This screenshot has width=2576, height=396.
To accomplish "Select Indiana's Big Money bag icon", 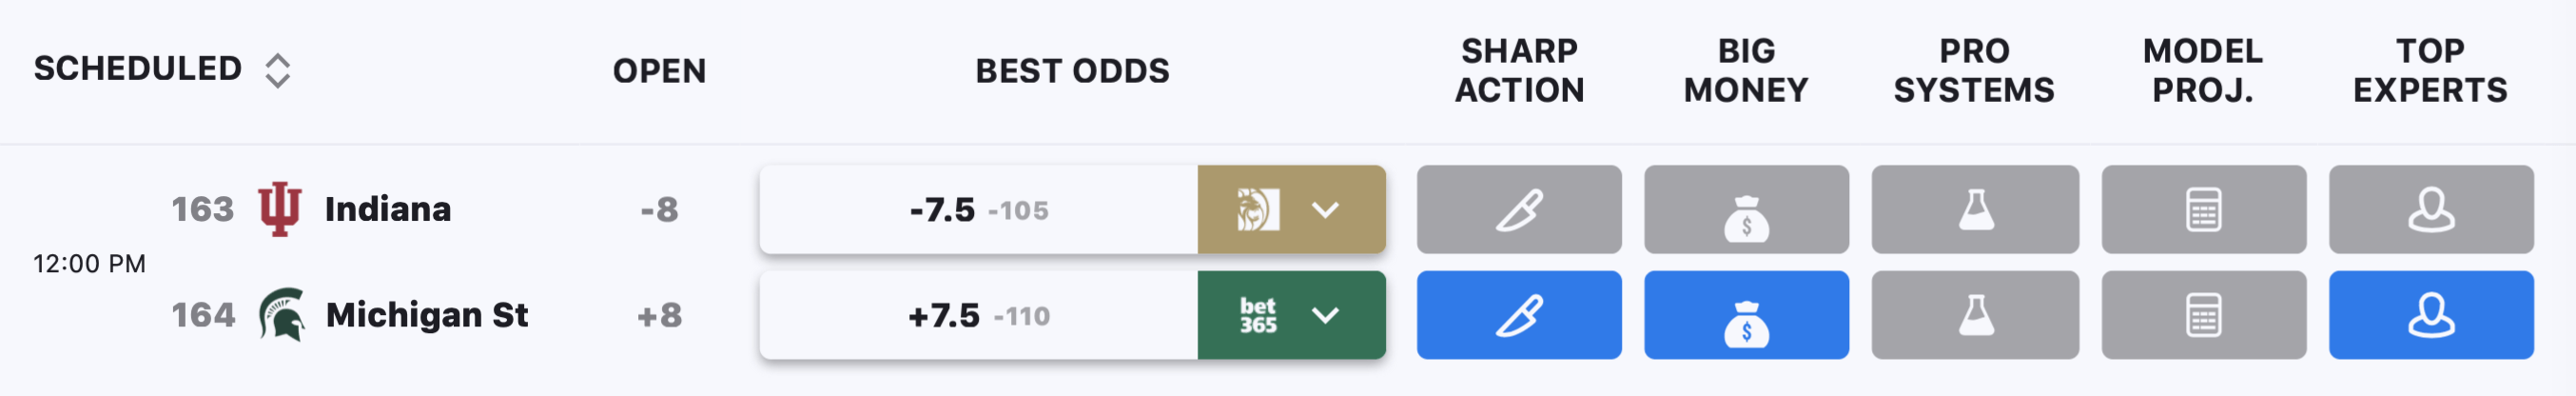I will tap(1746, 209).
